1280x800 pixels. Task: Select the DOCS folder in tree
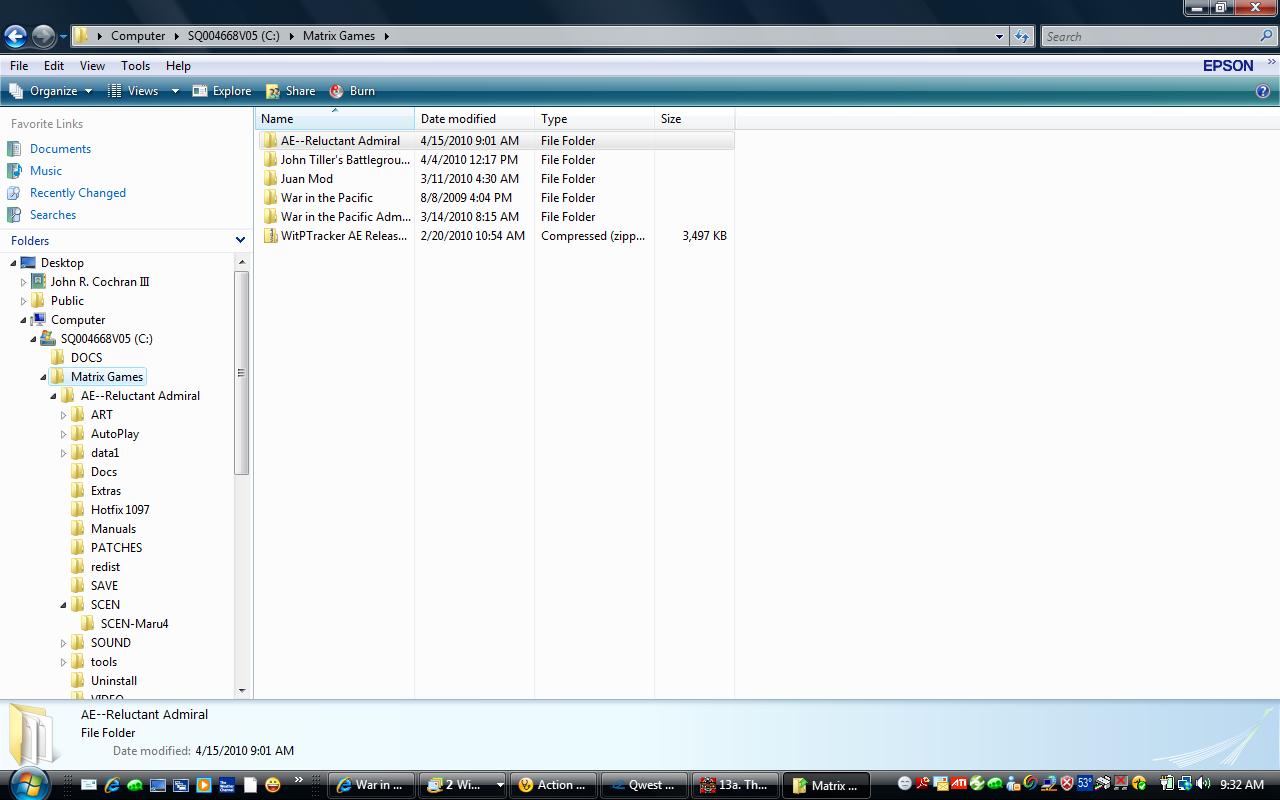point(86,358)
